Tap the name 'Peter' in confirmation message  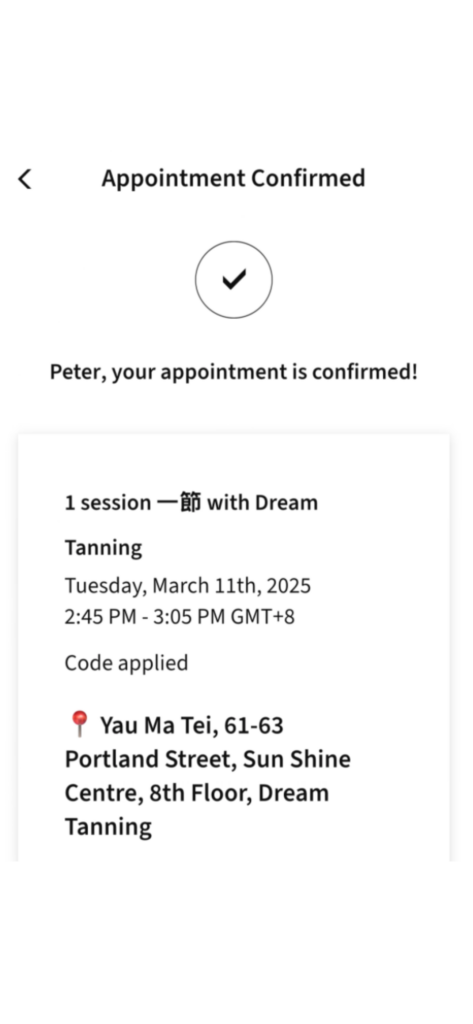[x=78, y=372]
